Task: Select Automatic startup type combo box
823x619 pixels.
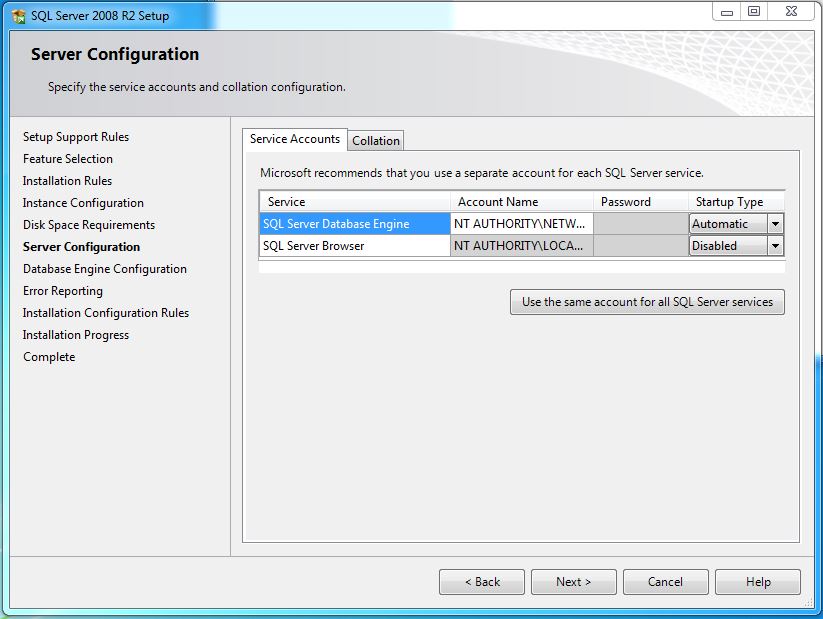Action: [730, 223]
